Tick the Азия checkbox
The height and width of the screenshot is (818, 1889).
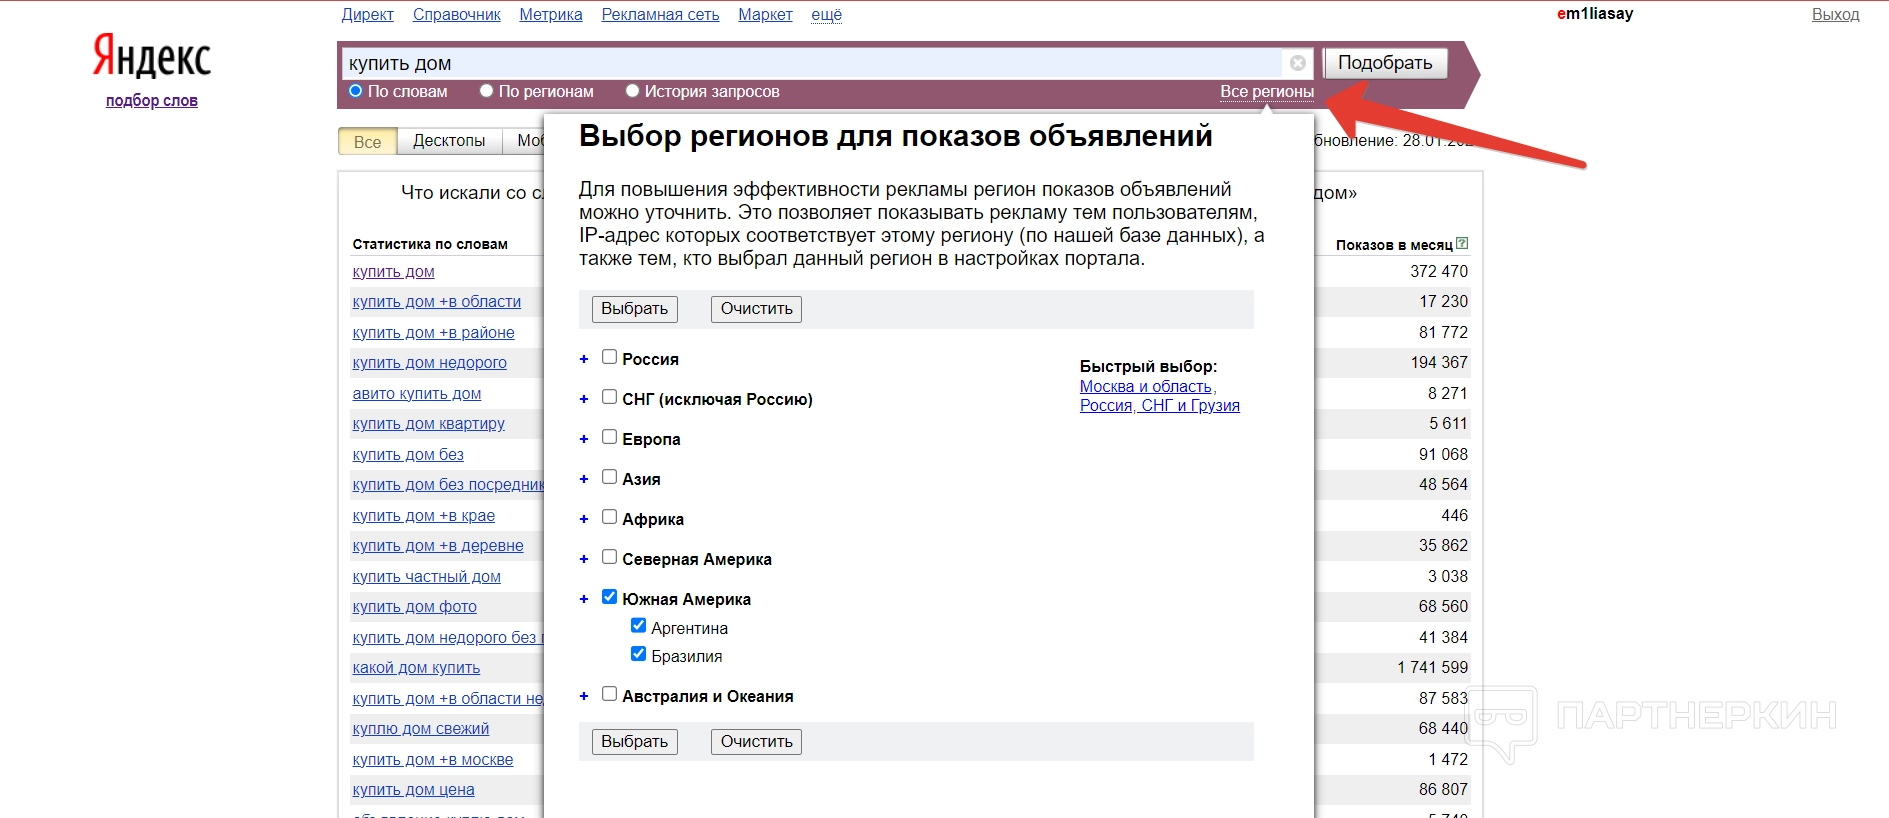609,477
